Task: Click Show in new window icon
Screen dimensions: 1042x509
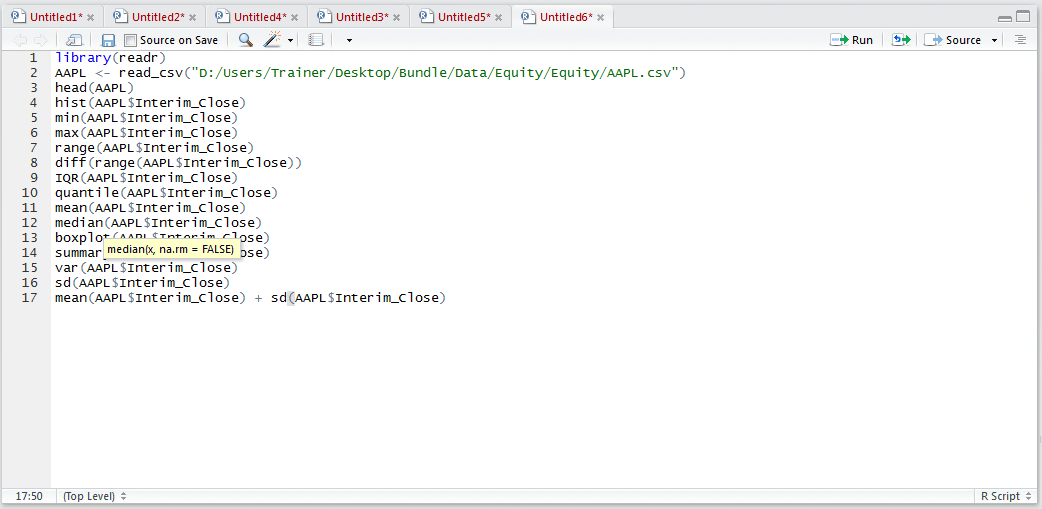Action: pyautogui.click(x=74, y=41)
